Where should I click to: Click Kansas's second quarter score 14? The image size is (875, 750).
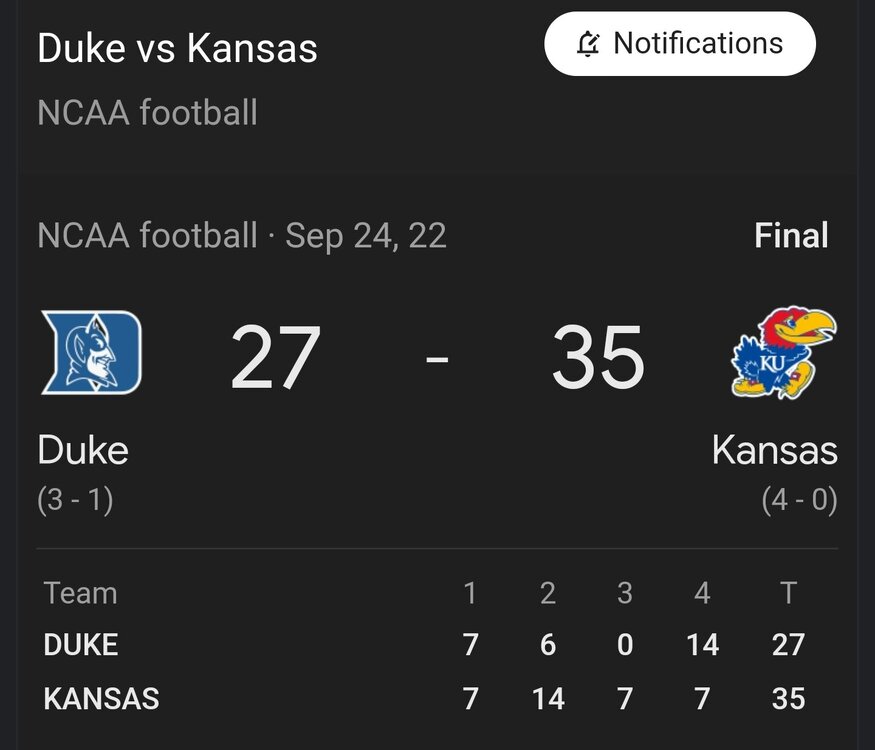548,698
